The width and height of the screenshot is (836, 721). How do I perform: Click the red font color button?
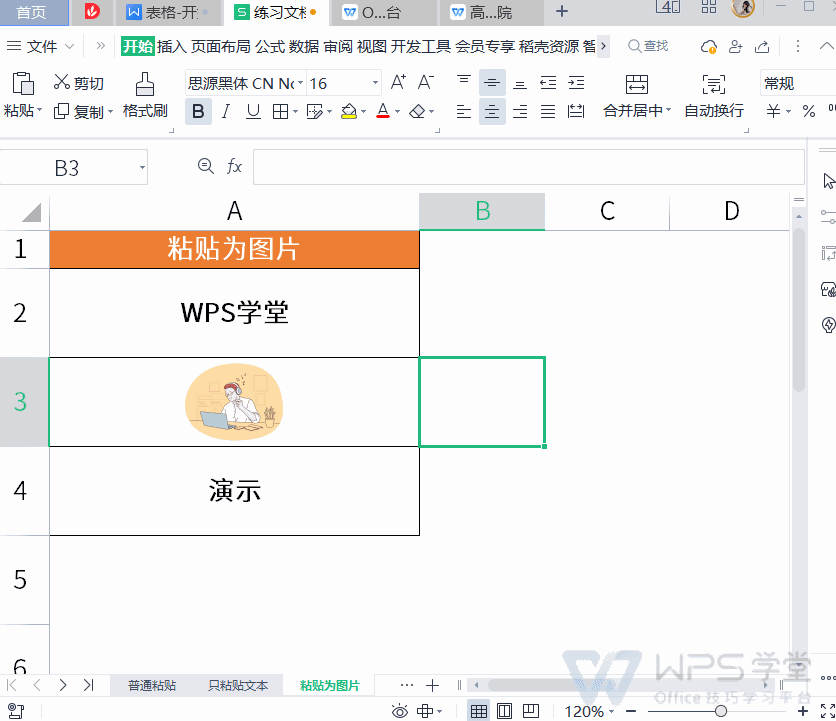click(x=383, y=111)
